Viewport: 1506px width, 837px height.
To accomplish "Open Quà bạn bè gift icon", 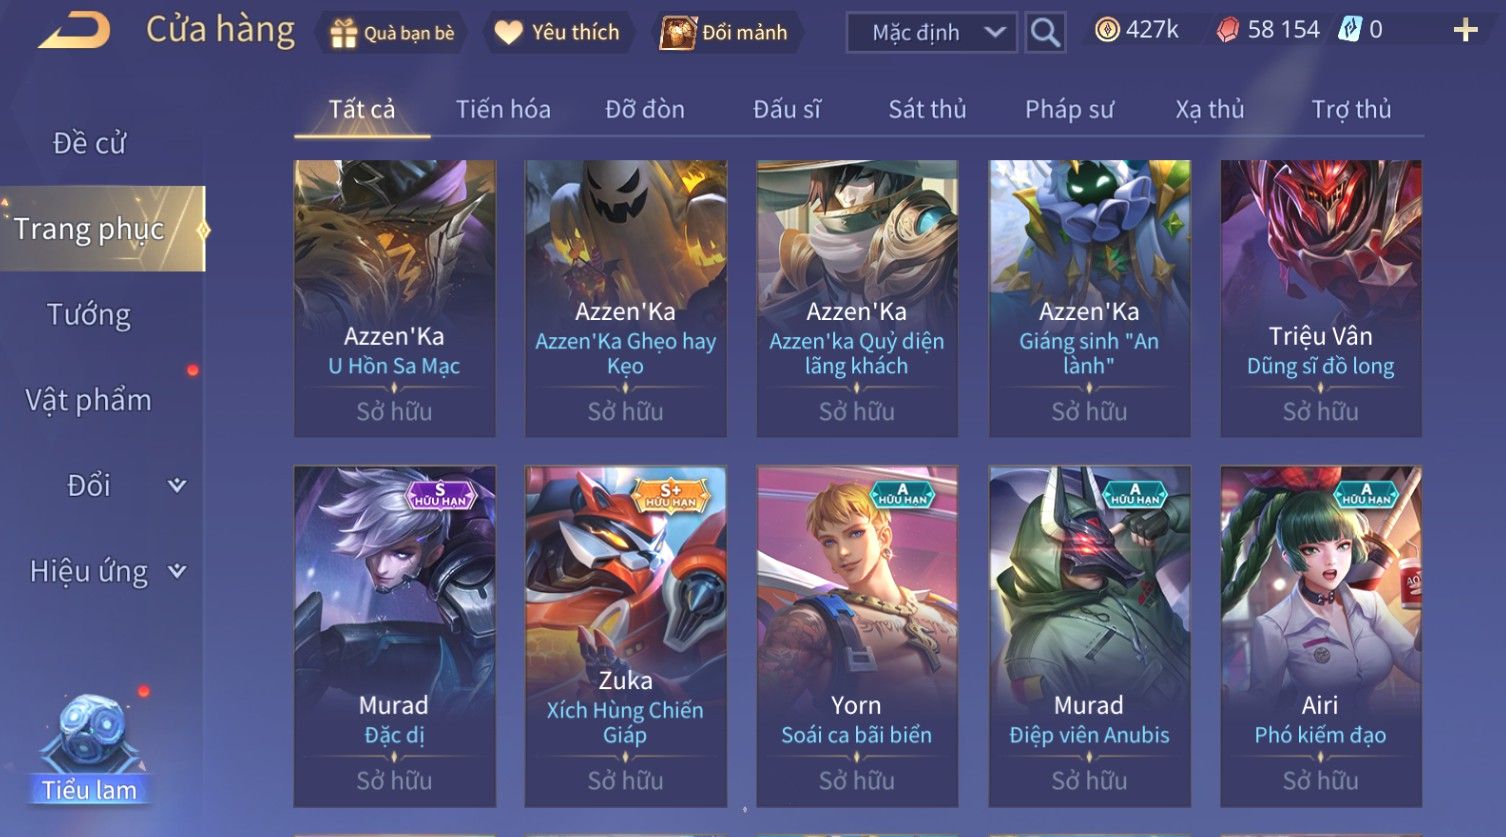I will 344,33.
